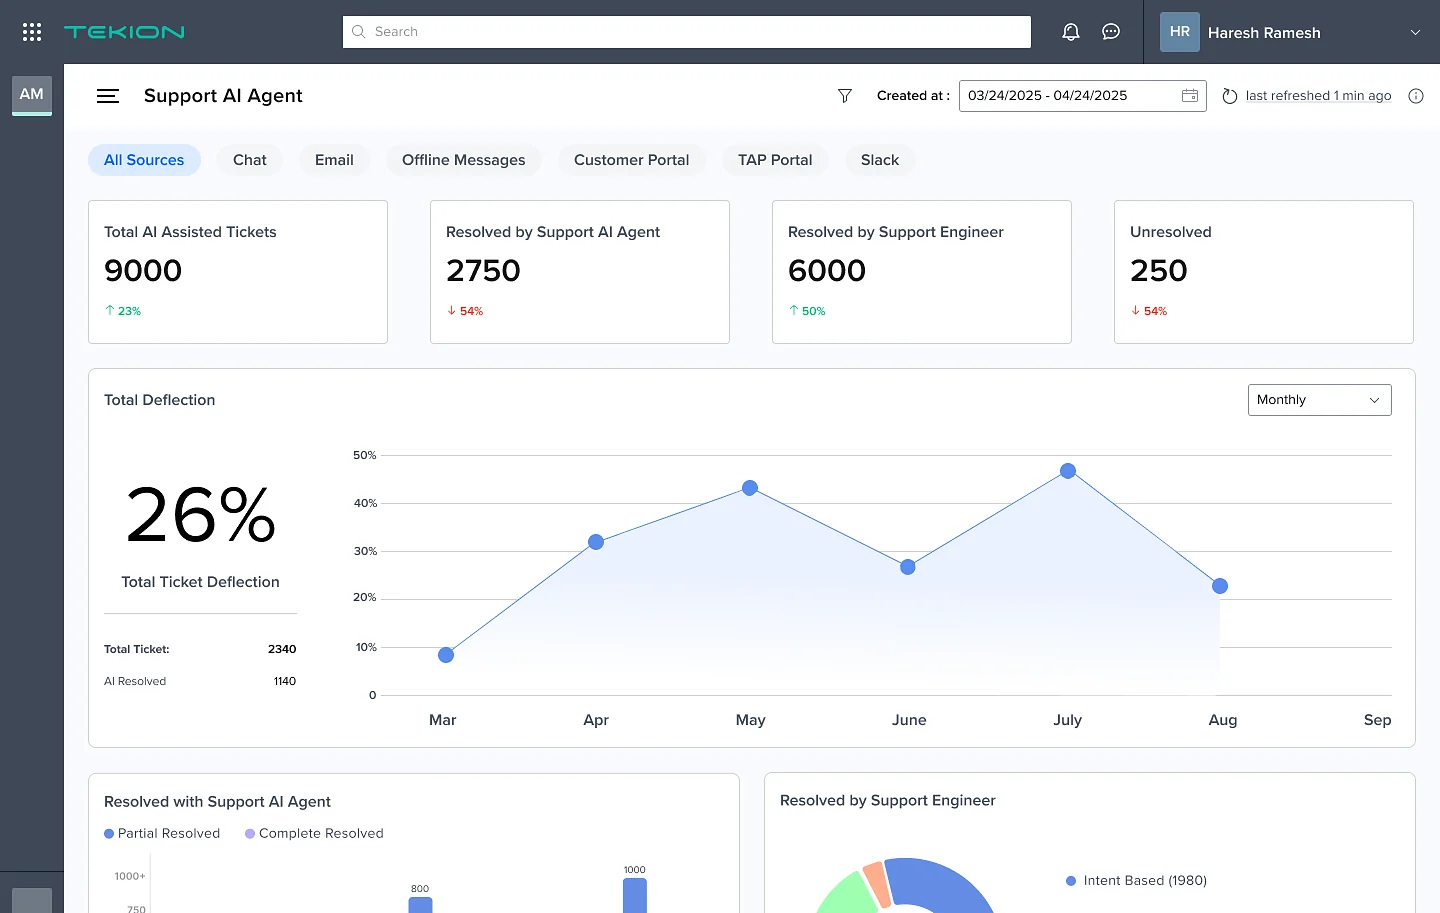Image resolution: width=1440 pixels, height=913 pixels.
Task: Click the Unresolved 250 card
Action: point(1264,272)
